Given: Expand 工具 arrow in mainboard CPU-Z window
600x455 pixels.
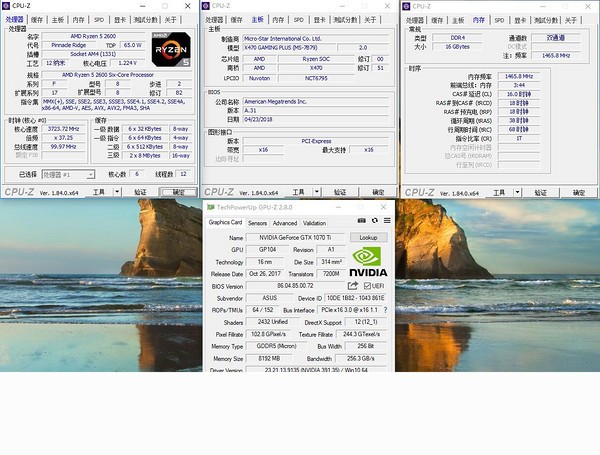Looking at the screenshot, I should pyautogui.click(x=317, y=192).
